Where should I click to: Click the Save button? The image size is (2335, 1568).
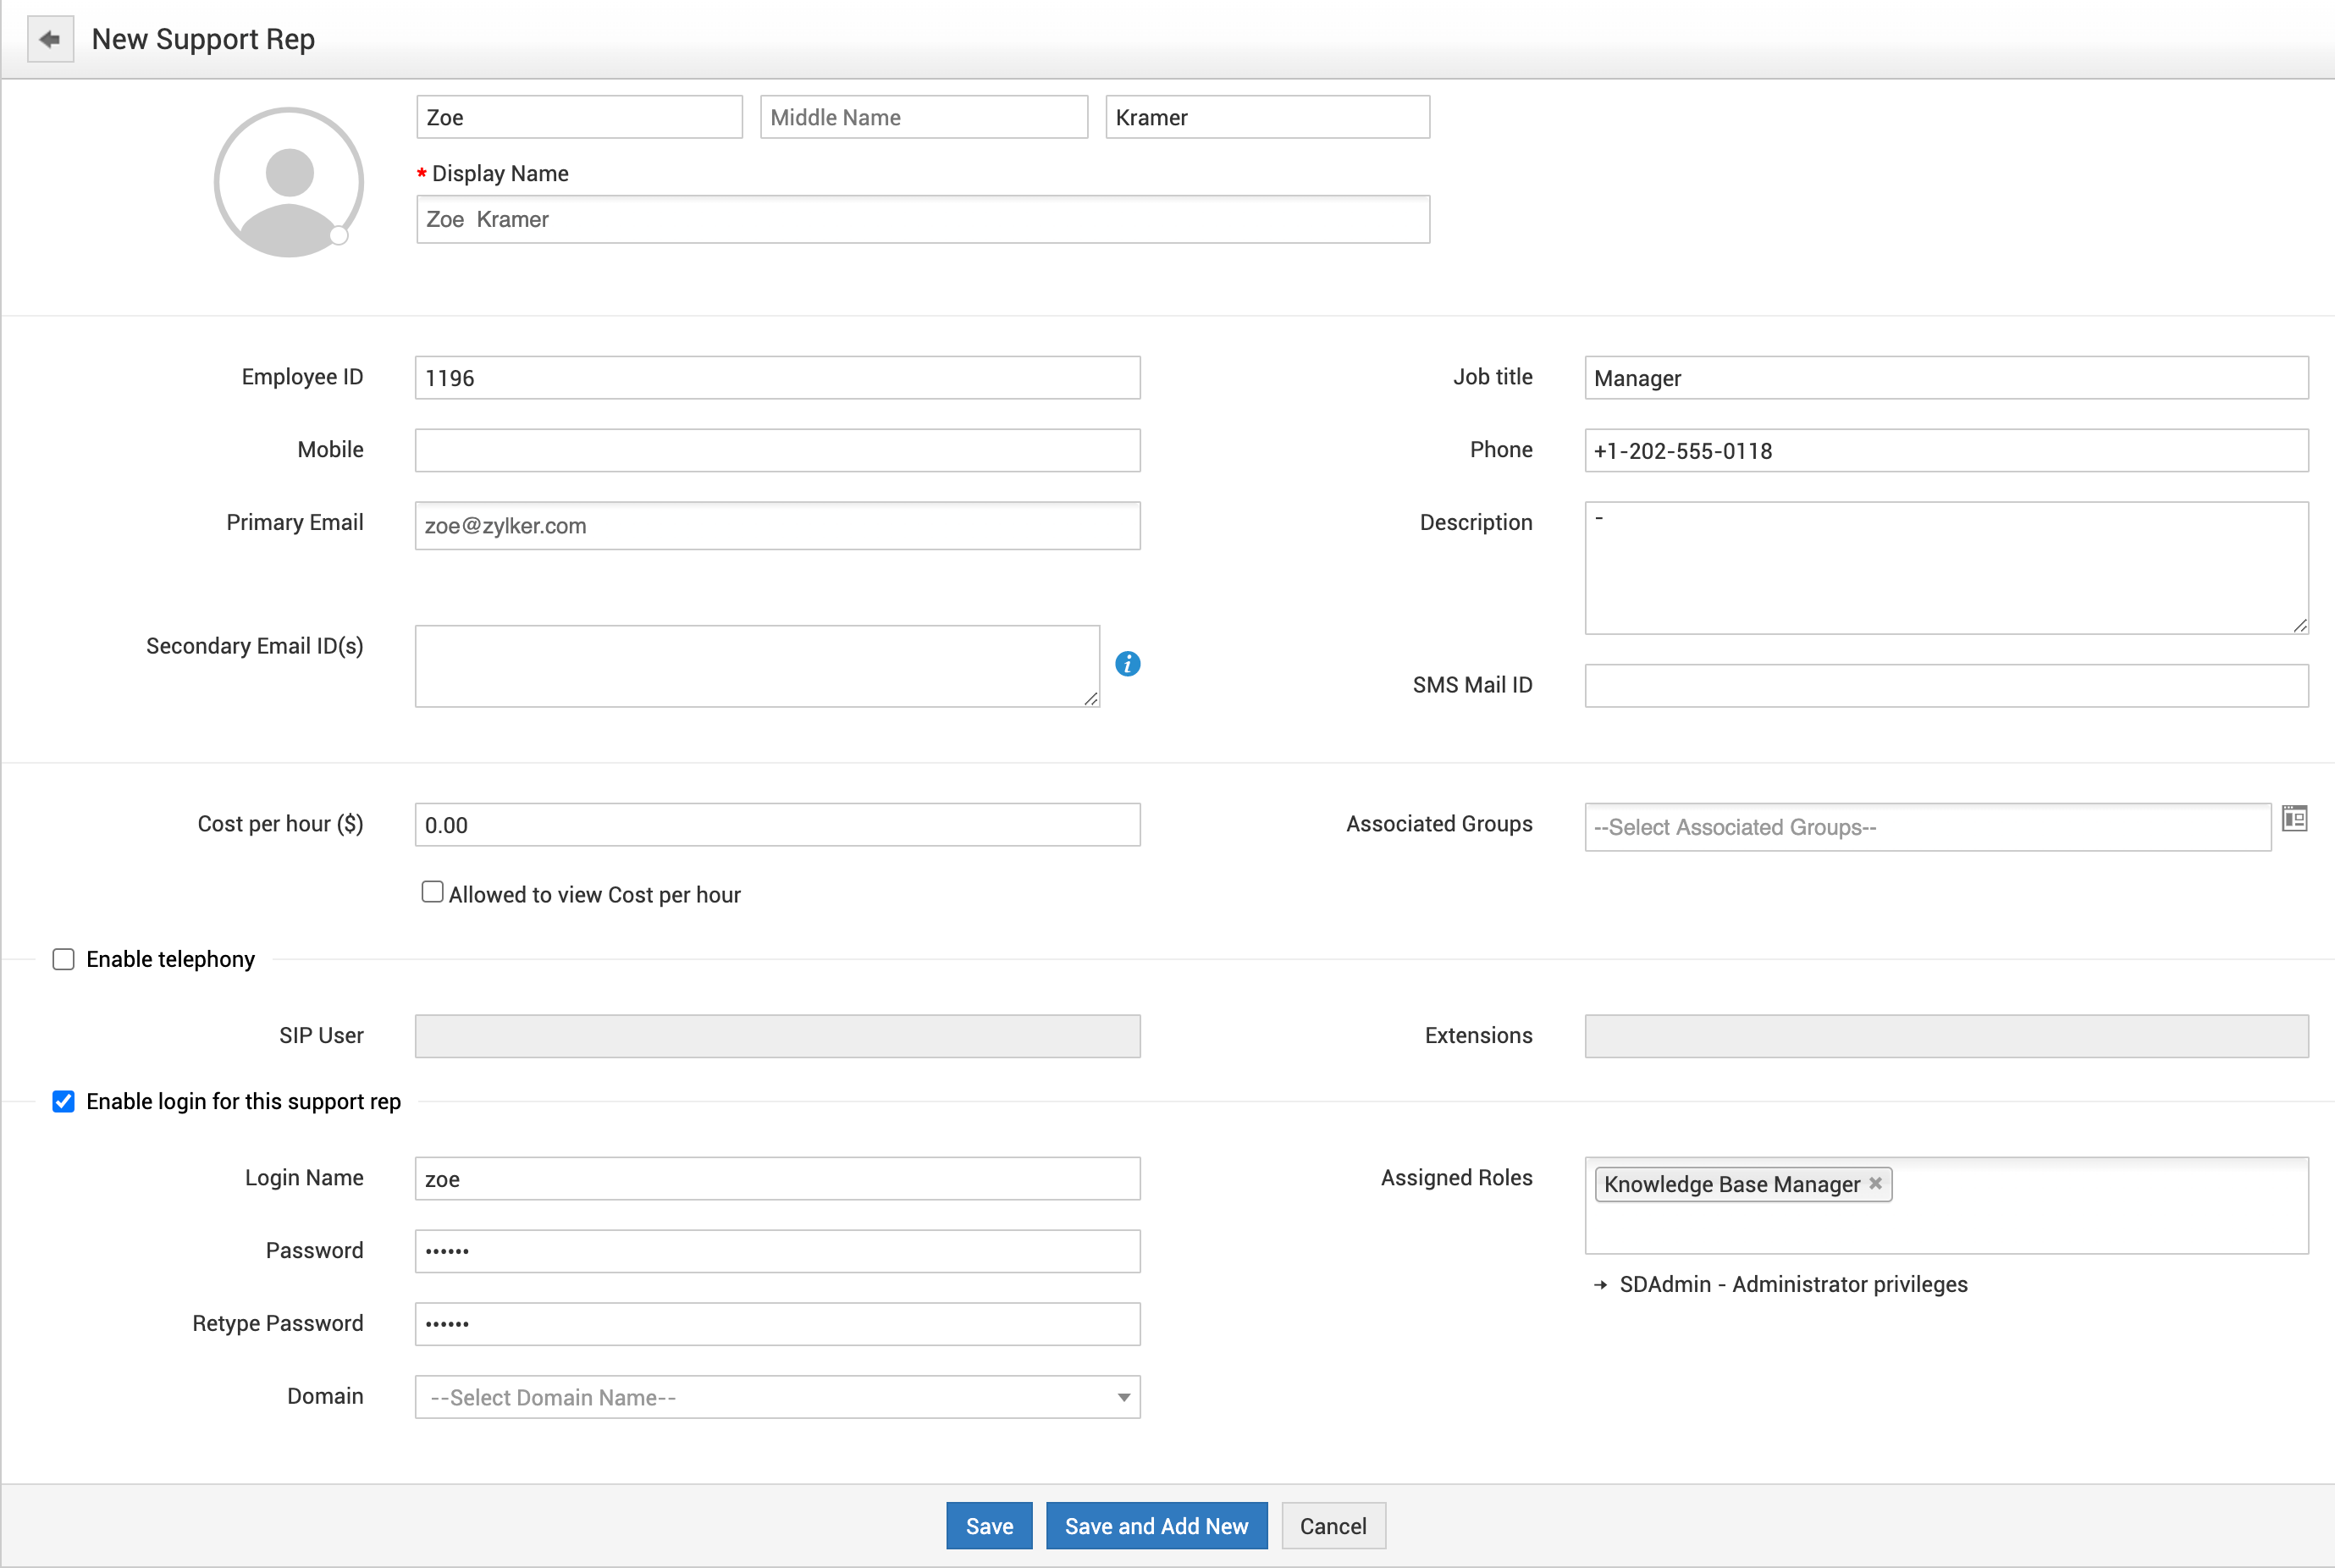point(988,1526)
